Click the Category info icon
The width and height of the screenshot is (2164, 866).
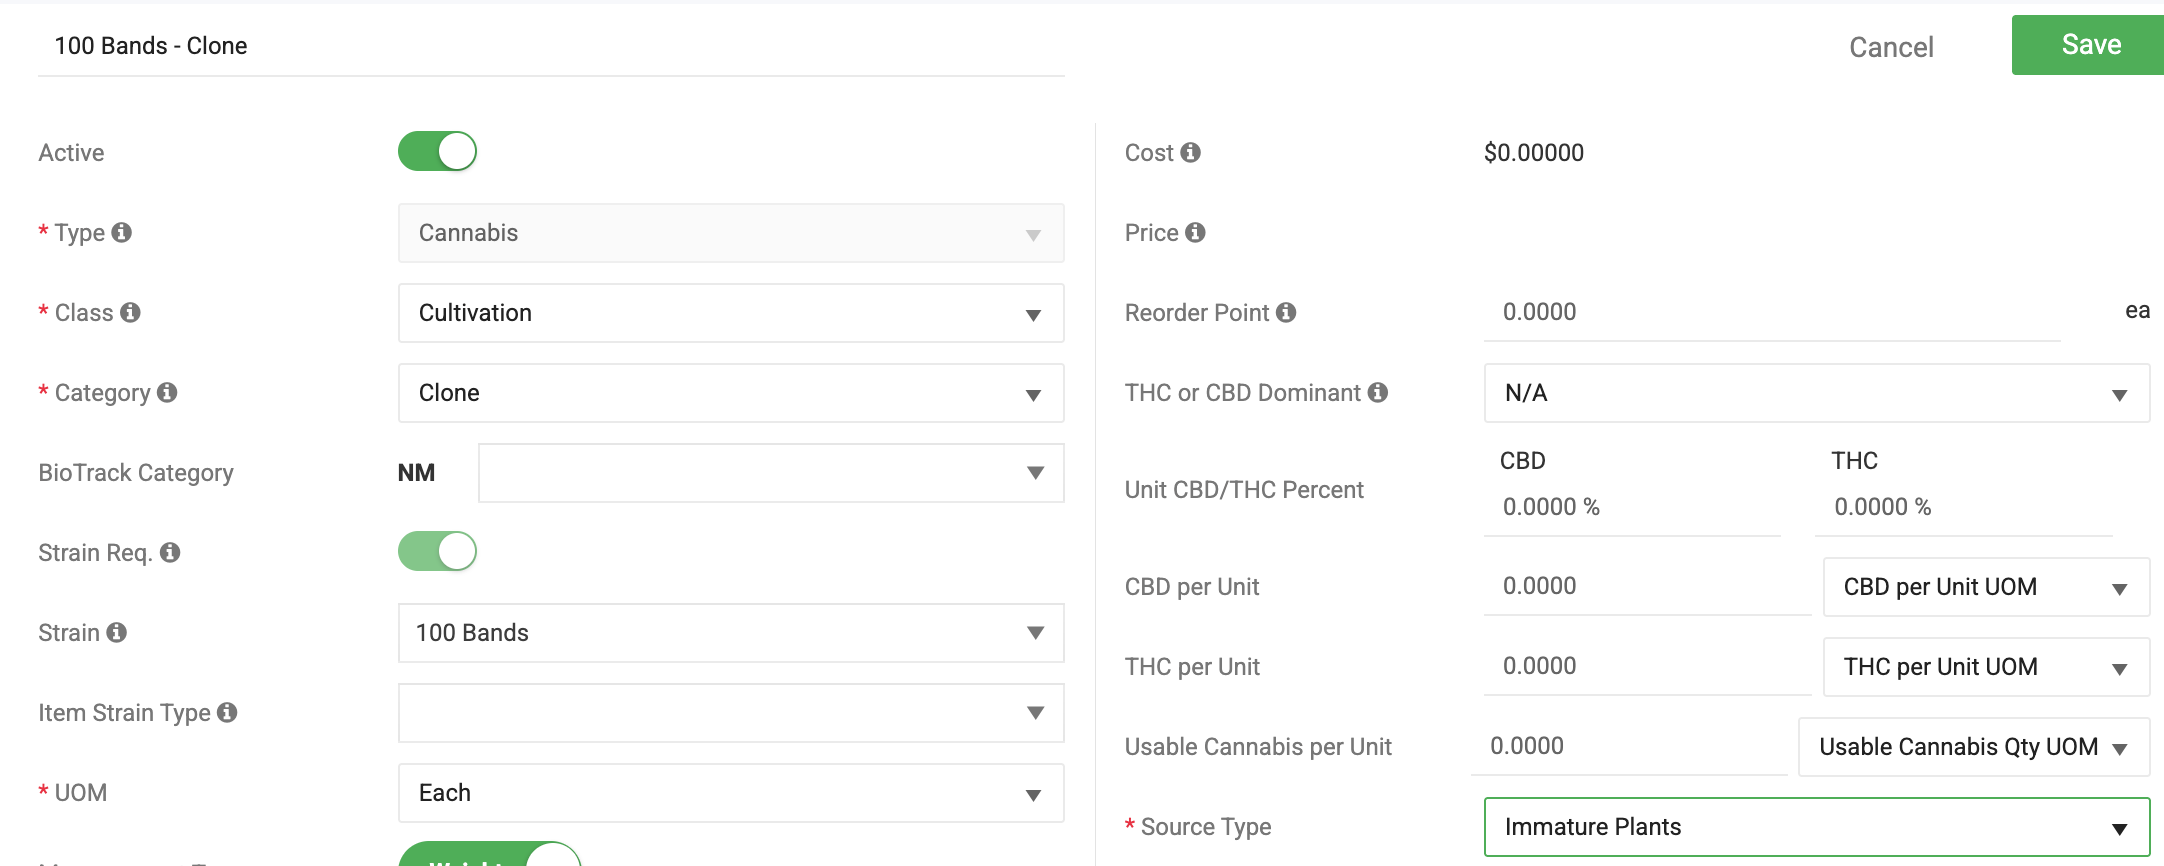167,392
